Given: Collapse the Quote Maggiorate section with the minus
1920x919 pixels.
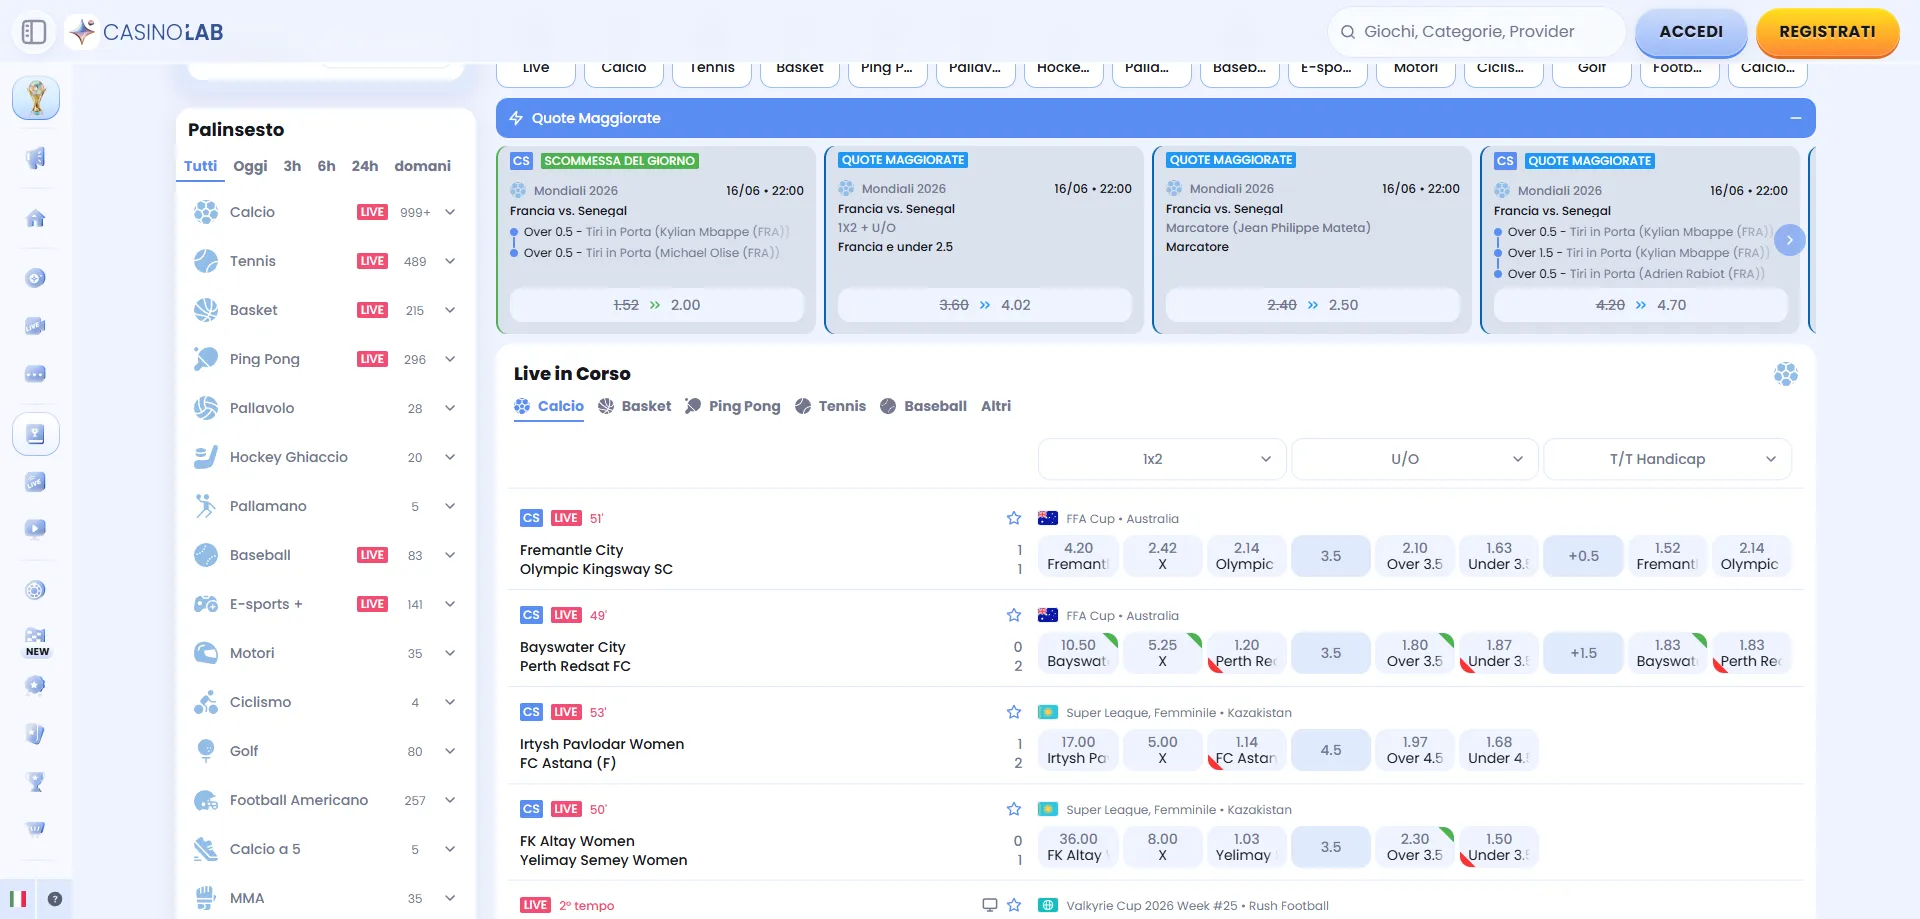Looking at the screenshot, I should coord(1796,118).
